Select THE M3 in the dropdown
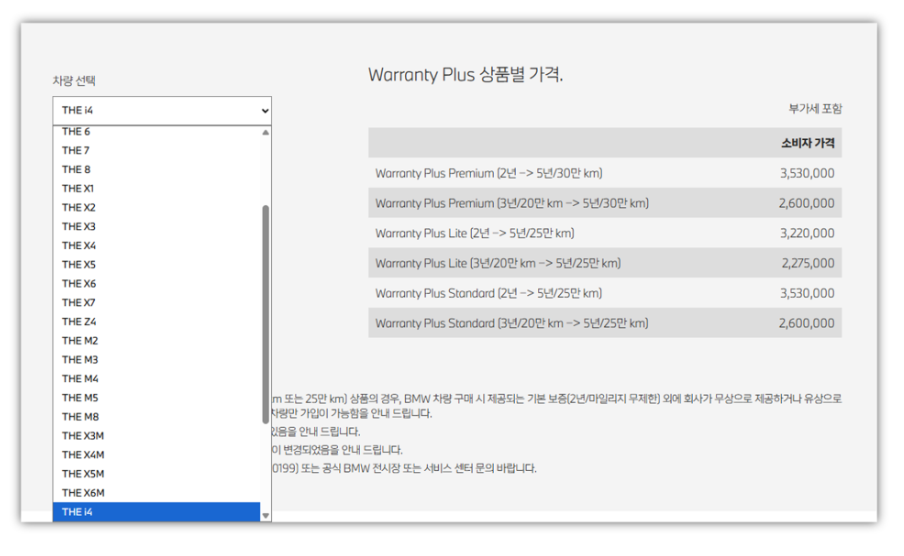This screenshot has width=904, height=556. pos(80,360)
